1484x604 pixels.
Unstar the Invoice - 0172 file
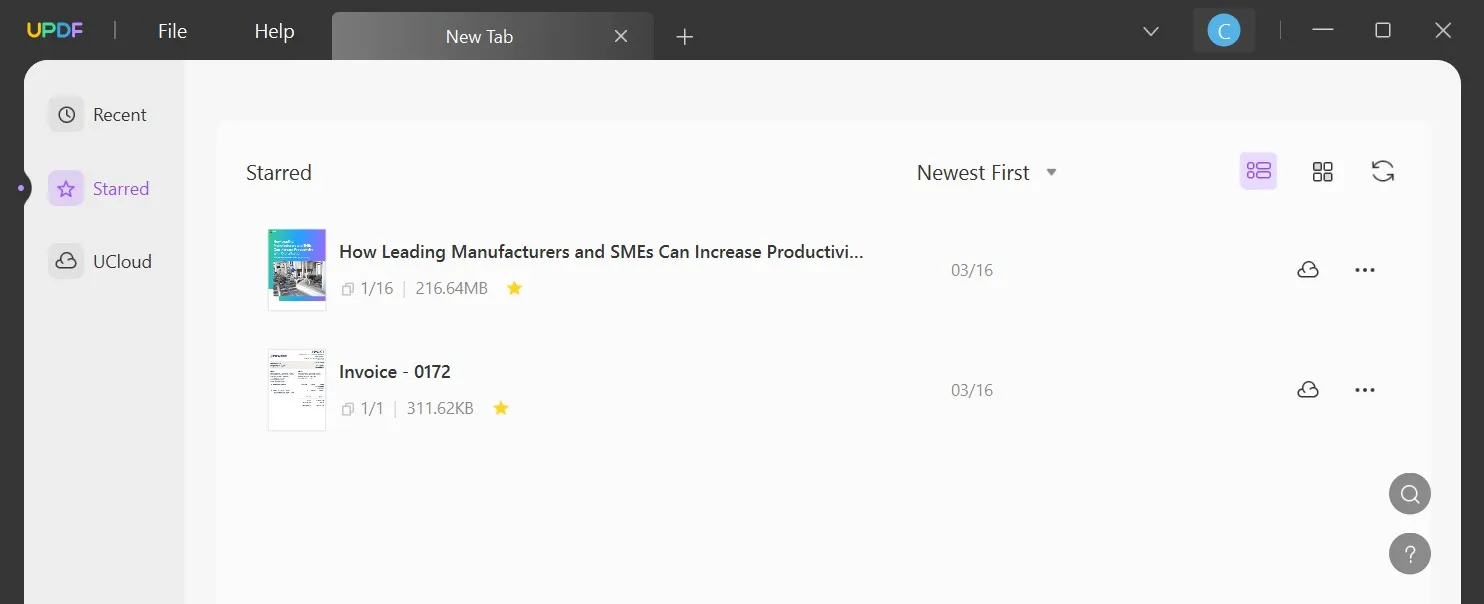click(x=501, y=408)
